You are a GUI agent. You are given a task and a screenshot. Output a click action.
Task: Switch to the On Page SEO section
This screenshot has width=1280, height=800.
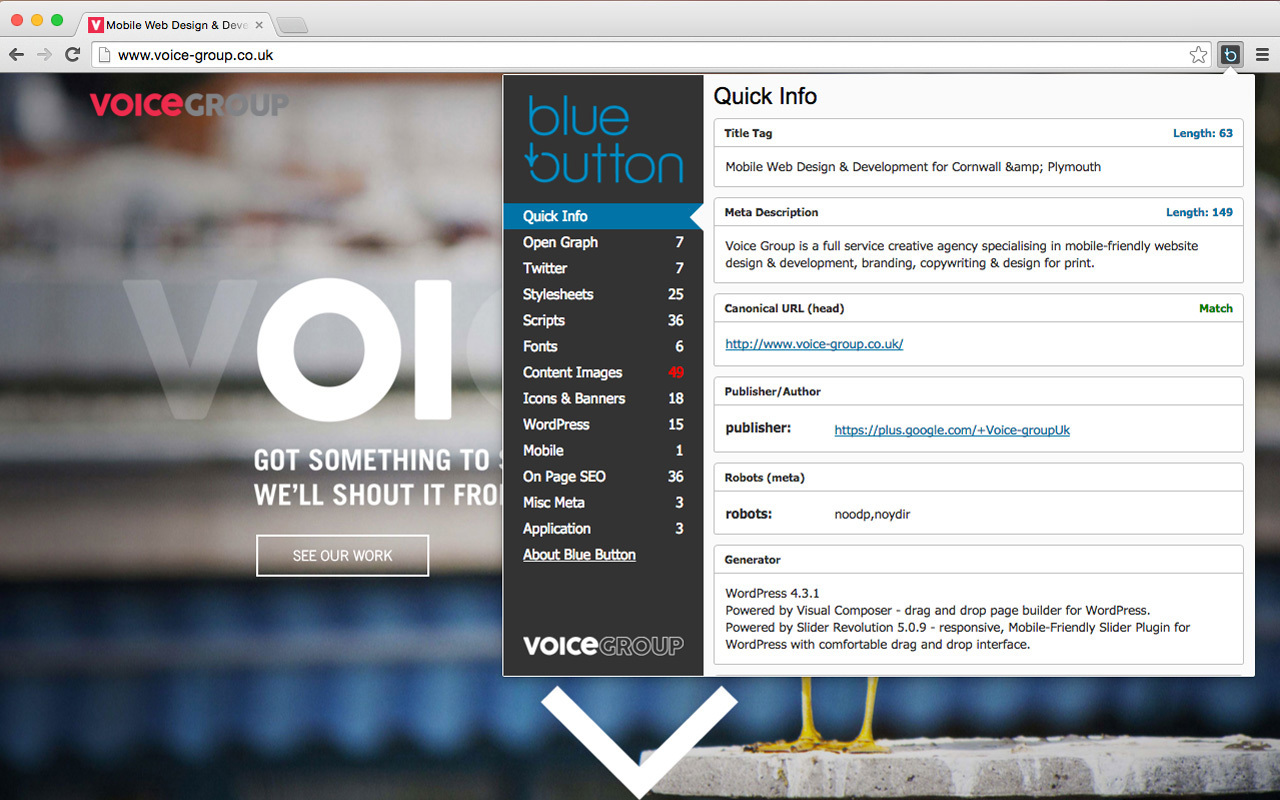(x=563, y=476)
